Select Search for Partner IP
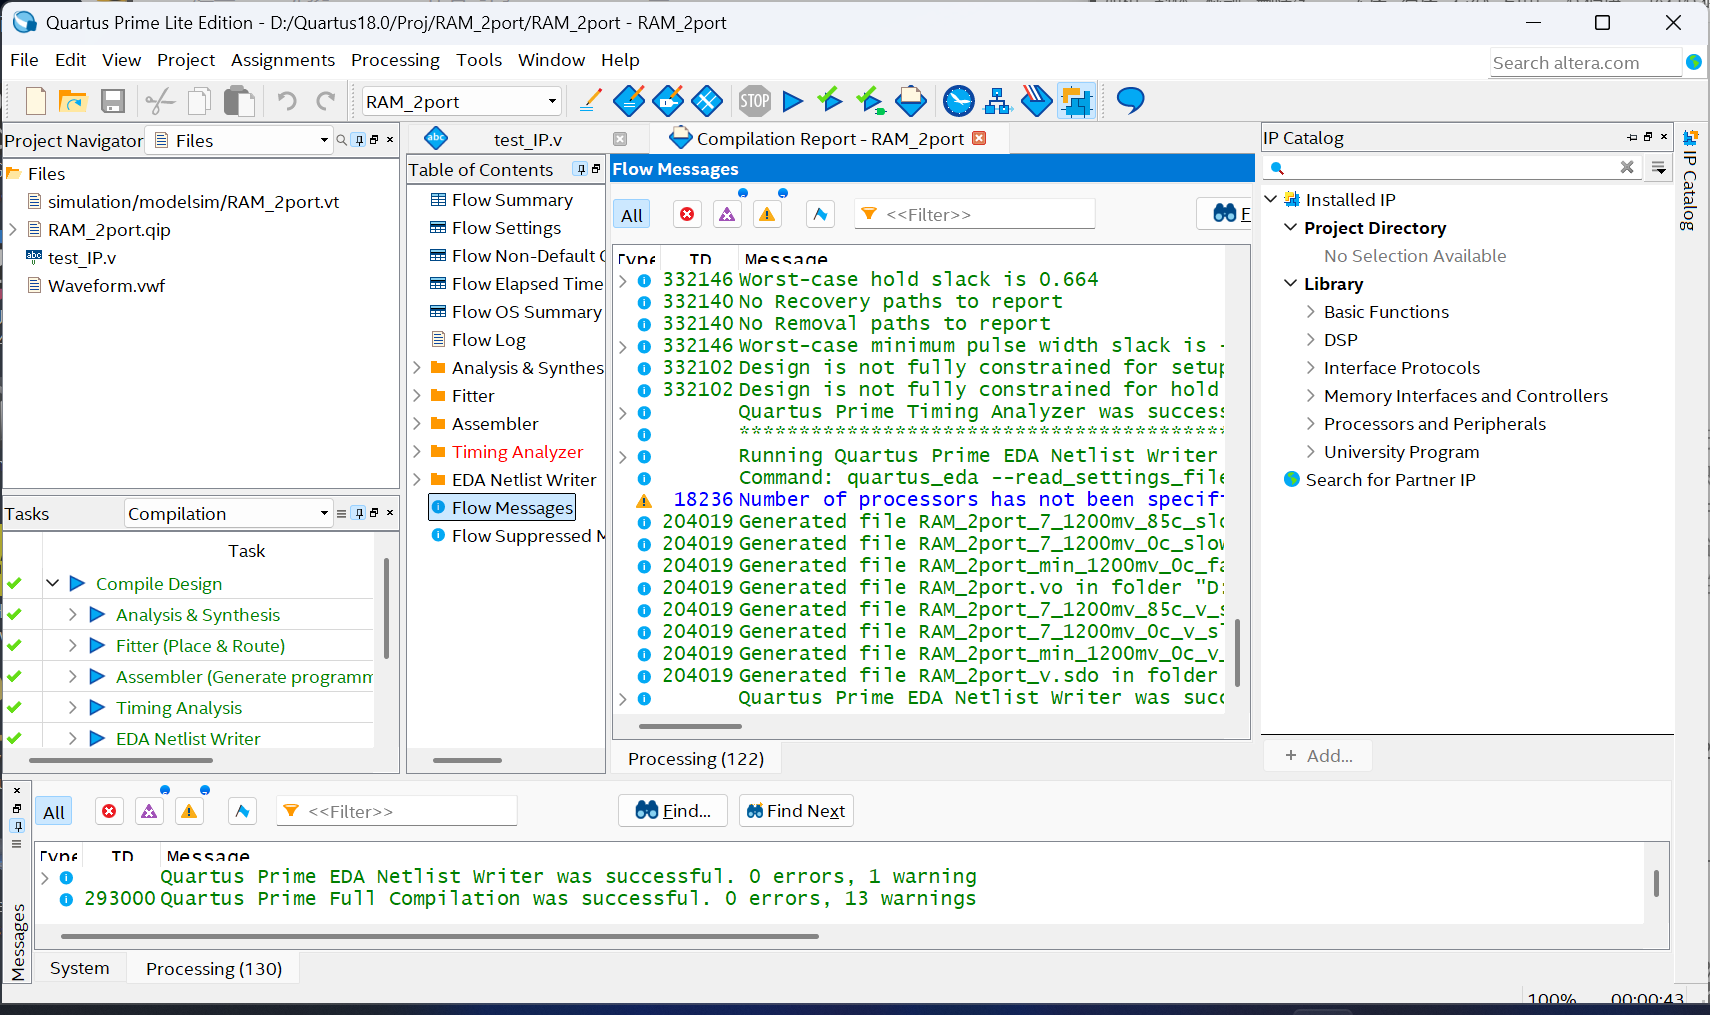This screenshot has height=1015, width=1710. 1390,480
